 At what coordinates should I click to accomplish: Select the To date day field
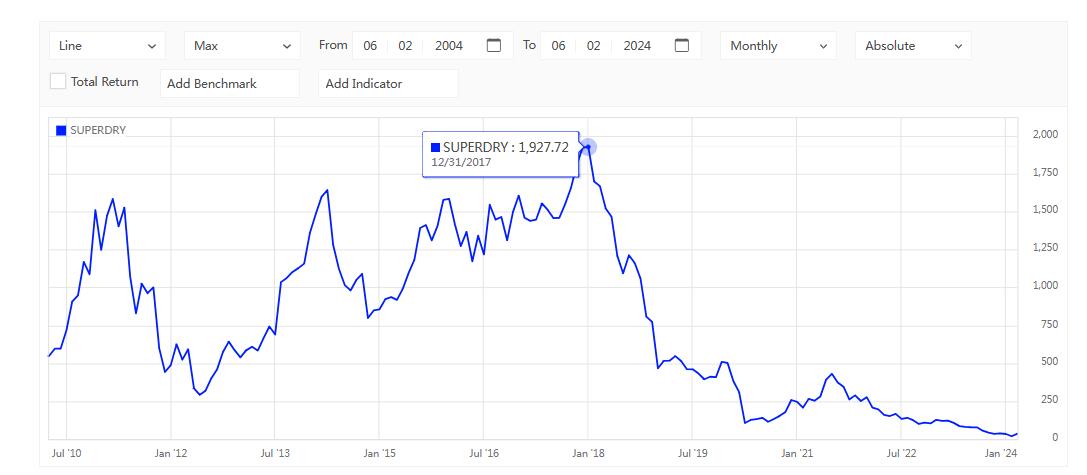click(594, 46)
